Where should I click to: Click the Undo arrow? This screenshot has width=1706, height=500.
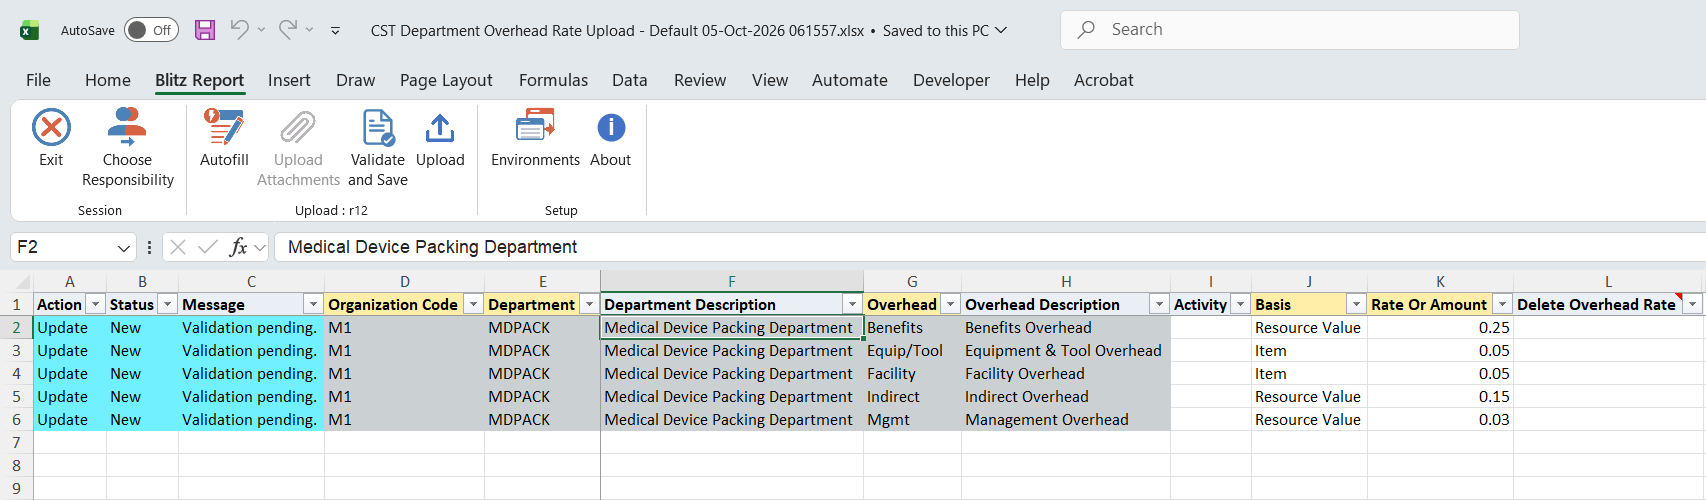point(239,30)
